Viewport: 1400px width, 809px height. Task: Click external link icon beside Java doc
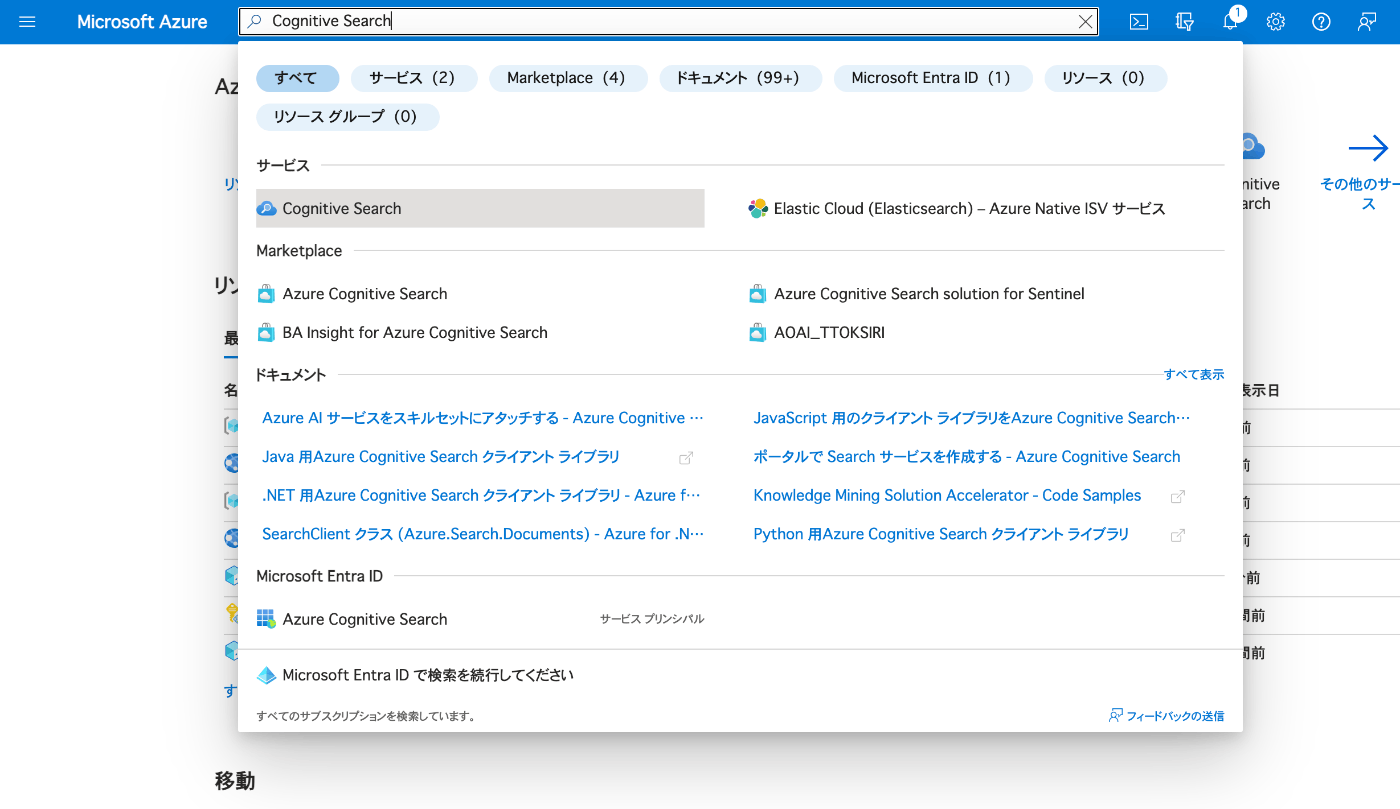pos(686,458)
